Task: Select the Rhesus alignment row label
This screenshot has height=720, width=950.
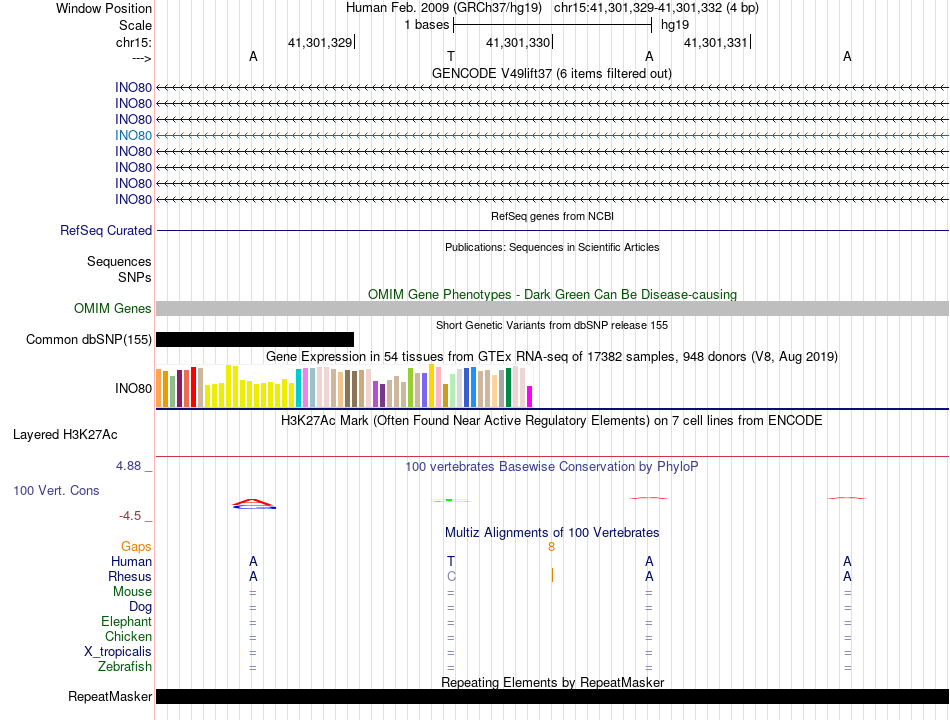Action: point(130,576)
